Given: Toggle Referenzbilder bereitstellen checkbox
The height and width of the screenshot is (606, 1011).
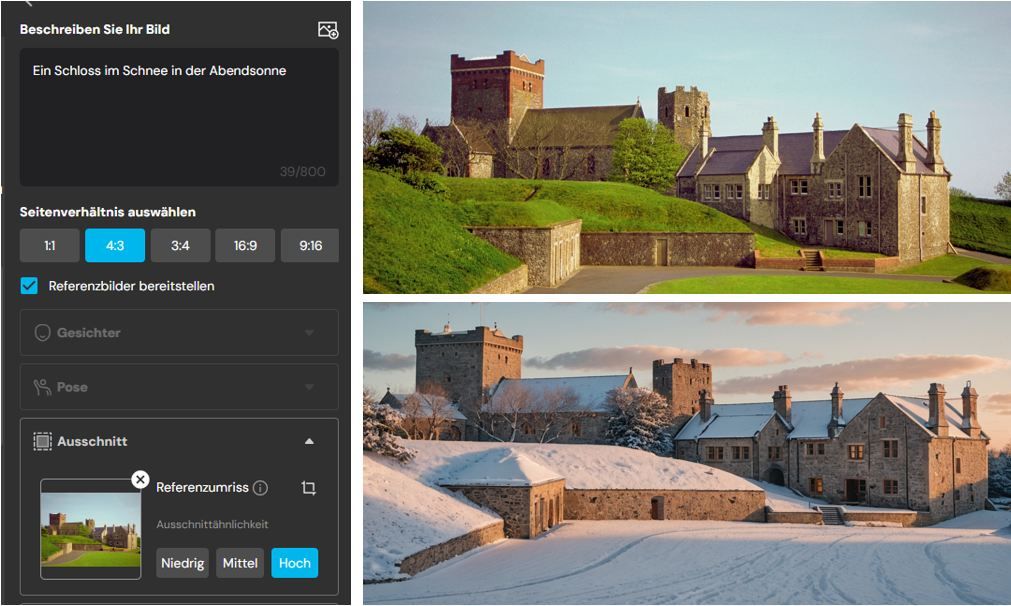Looking at the screenshot, I should (x=29, y=286).
